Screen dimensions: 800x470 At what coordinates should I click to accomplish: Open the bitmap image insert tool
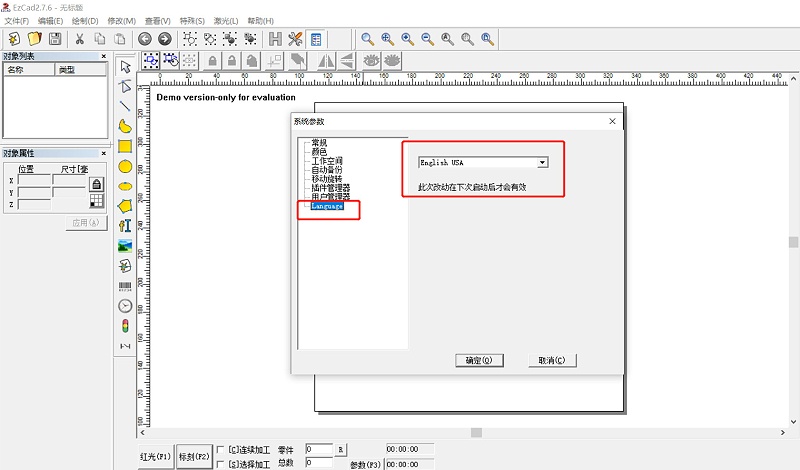point(125,245)
